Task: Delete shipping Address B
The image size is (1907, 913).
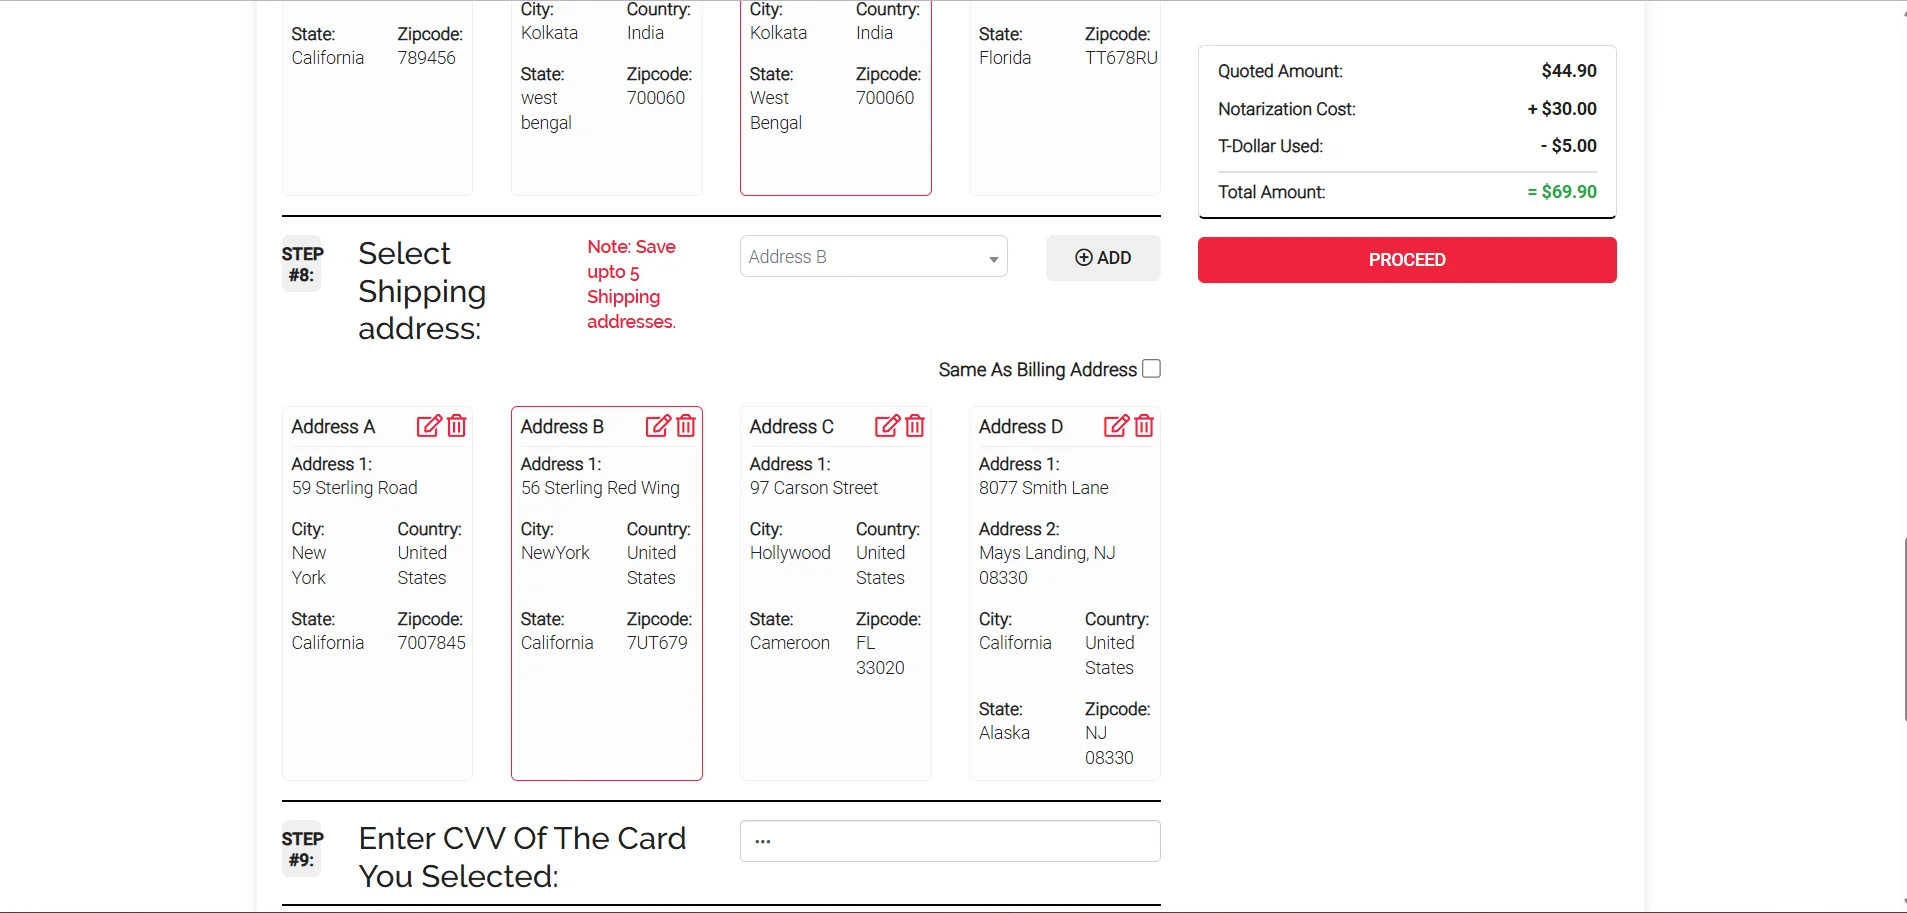Action: (x=686, y=426)
